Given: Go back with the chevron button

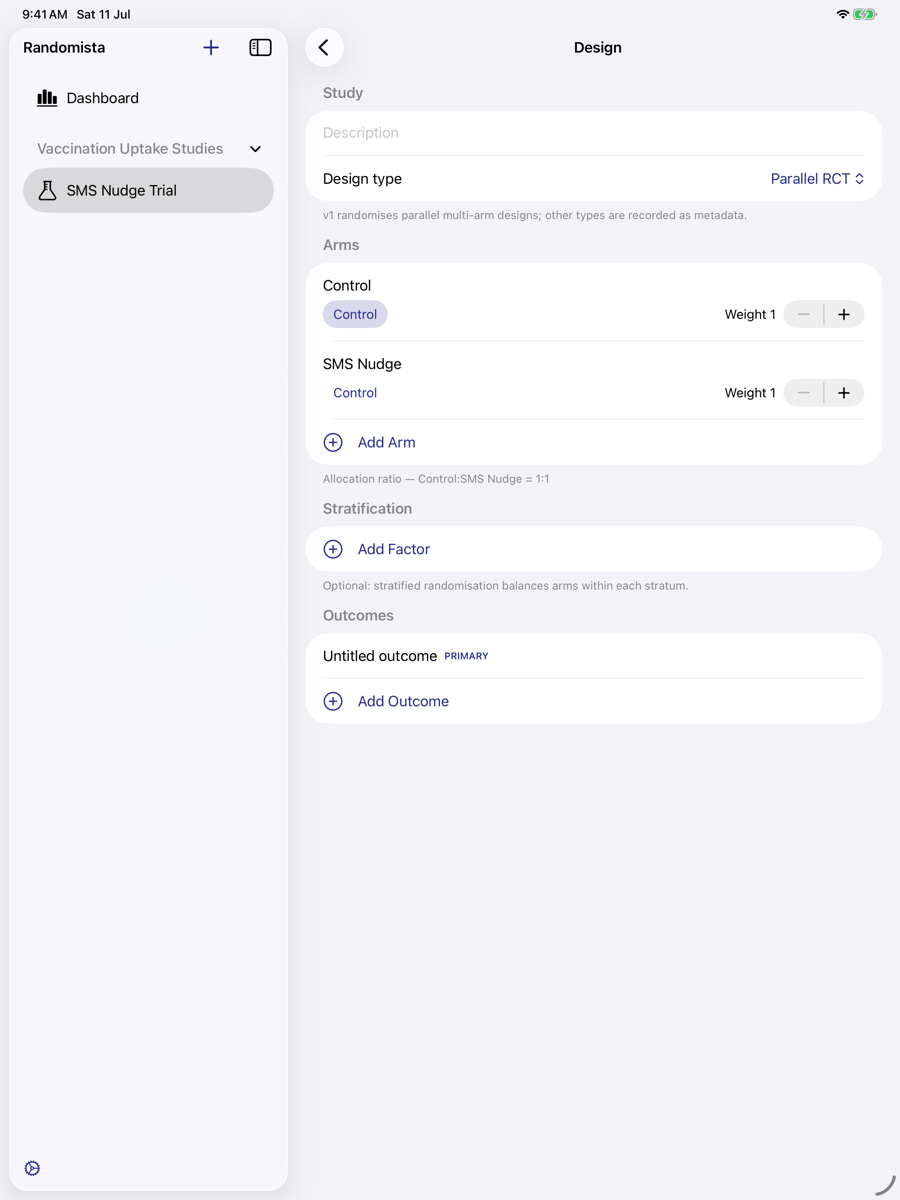Looking at the screenshot, I should point(324,47).
